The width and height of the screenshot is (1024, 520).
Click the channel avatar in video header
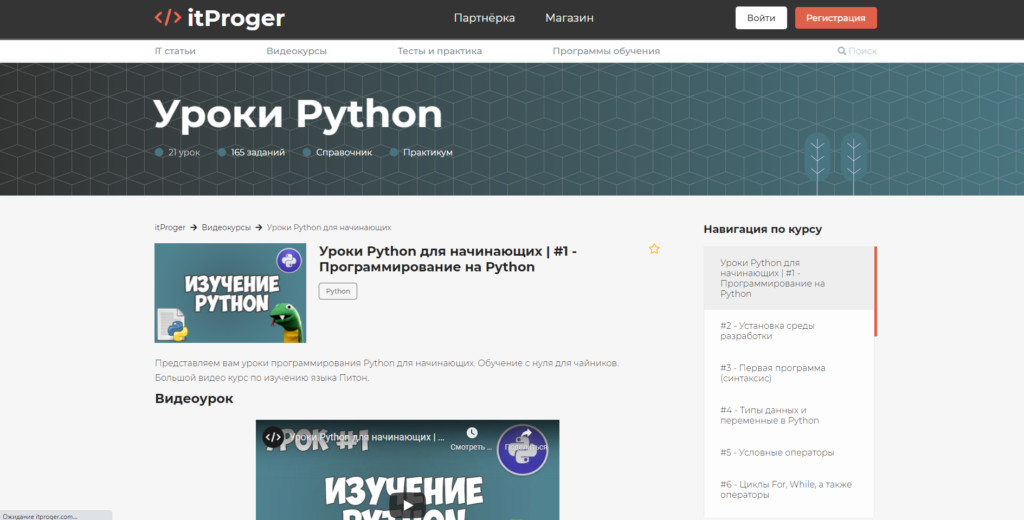(273, 437)
